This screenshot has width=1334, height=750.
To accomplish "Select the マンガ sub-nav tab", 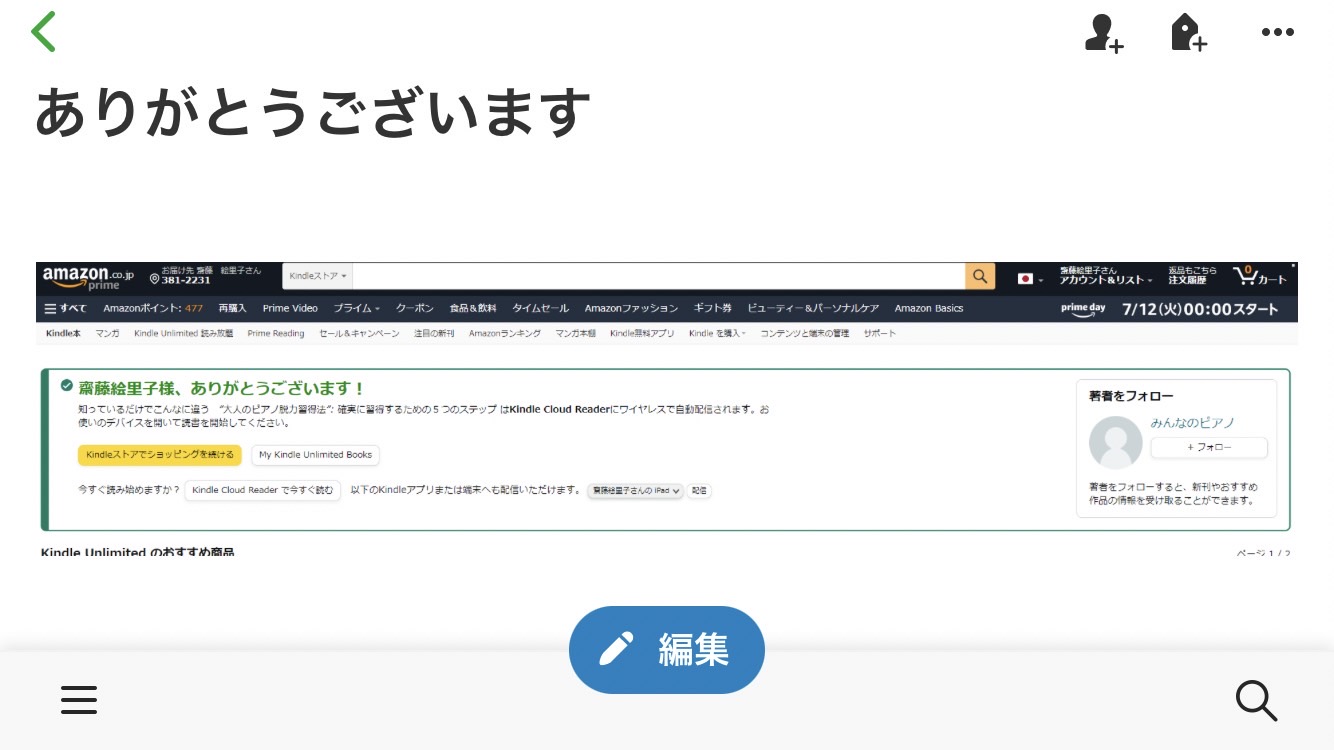I will (107, 333).
